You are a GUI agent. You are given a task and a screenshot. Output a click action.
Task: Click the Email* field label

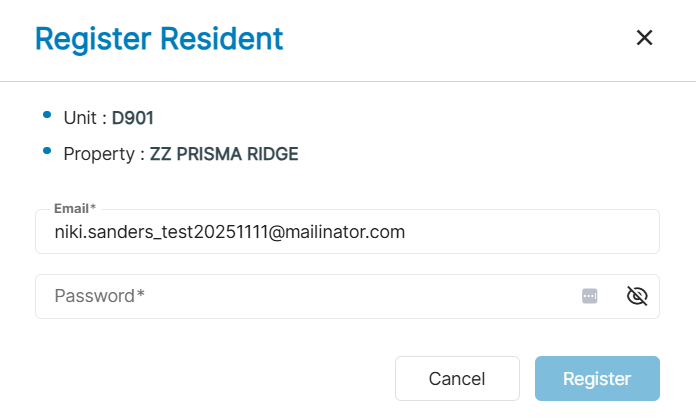click(x=75, y=208)
